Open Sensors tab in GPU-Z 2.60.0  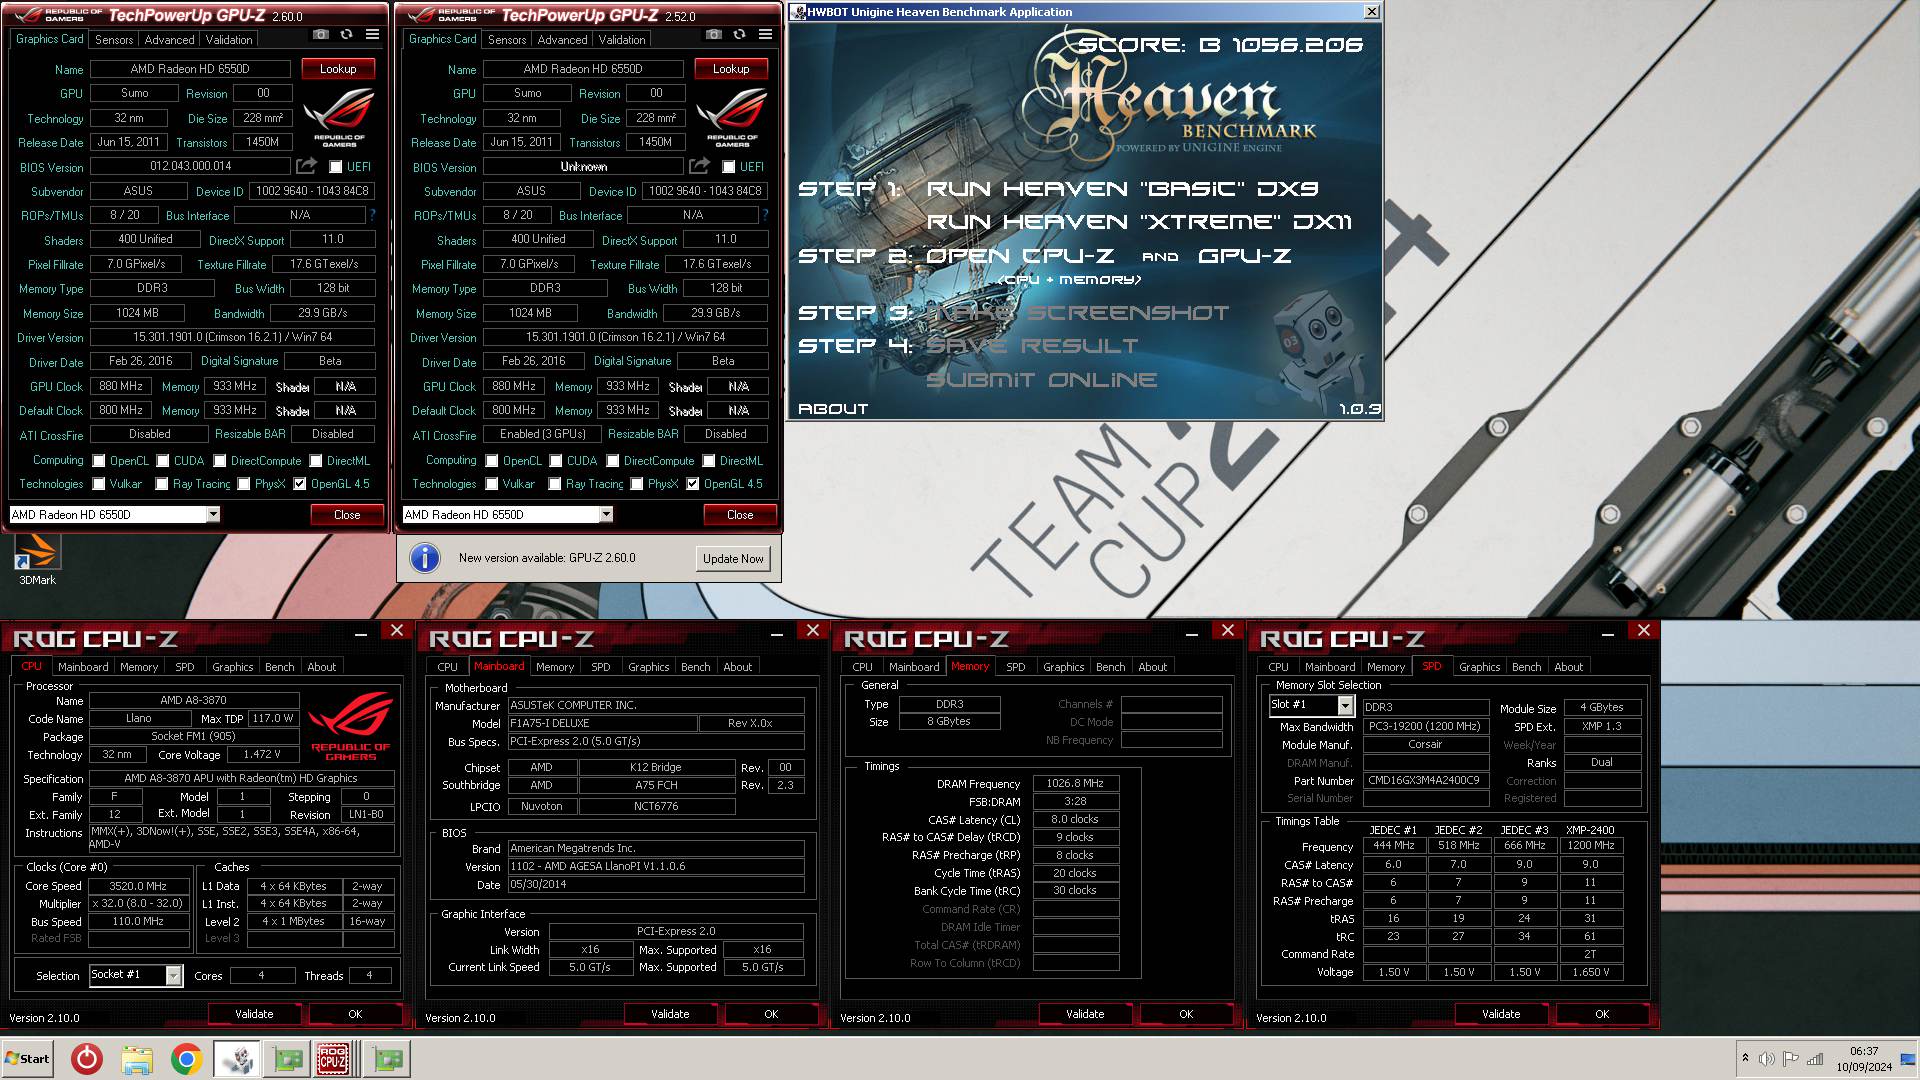pyautogui.click(x=114, y=40)
